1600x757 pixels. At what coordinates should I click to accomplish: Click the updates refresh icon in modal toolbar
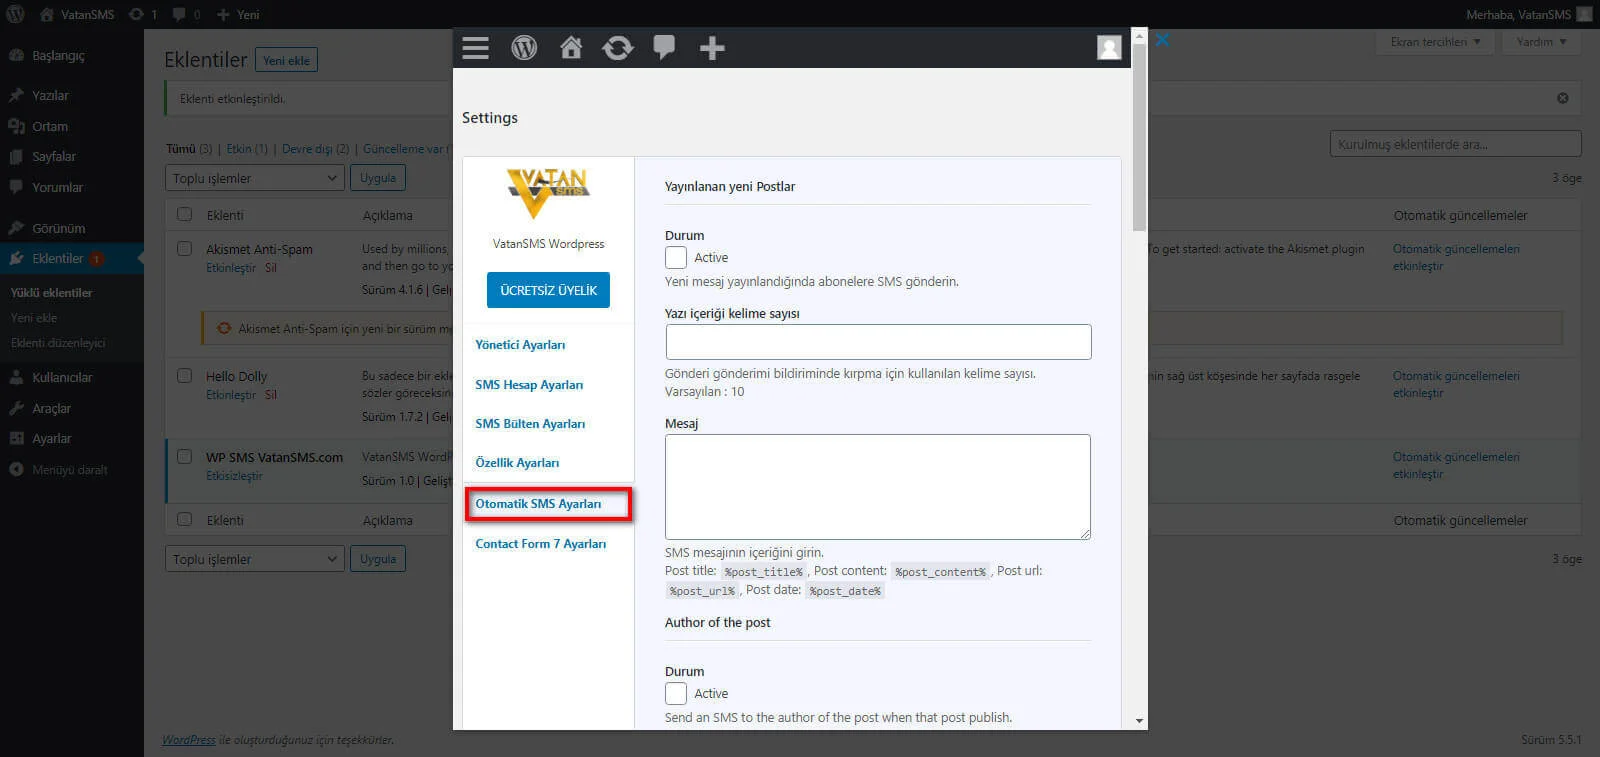pos(618,47)
